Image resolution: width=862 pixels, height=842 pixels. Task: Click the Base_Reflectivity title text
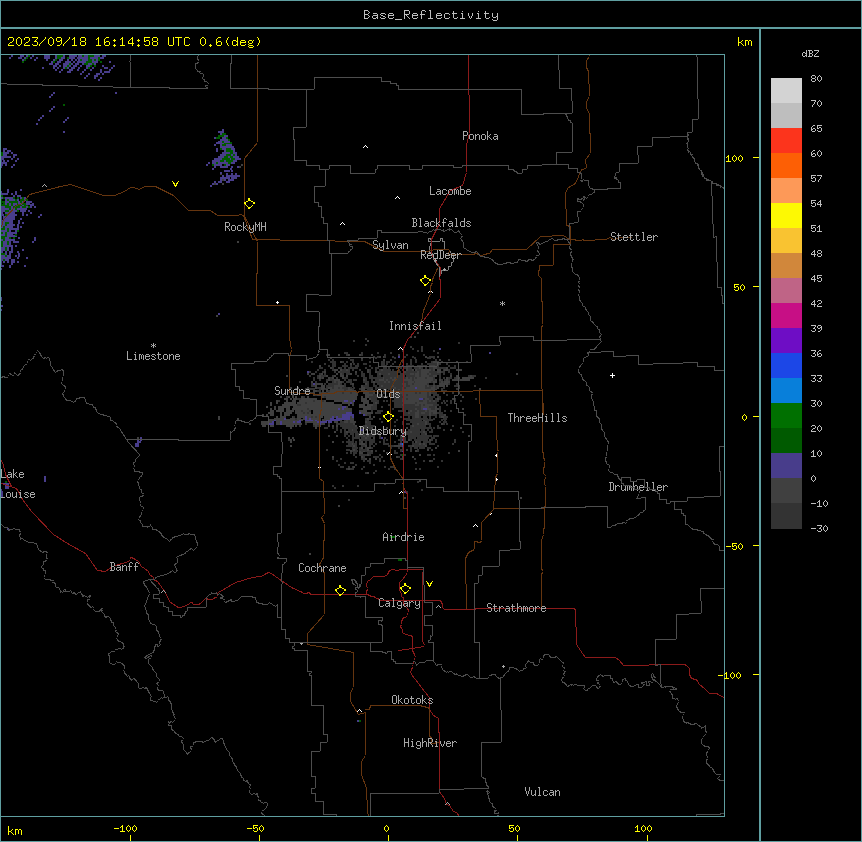pyautogui.click(x=431, y=15)
